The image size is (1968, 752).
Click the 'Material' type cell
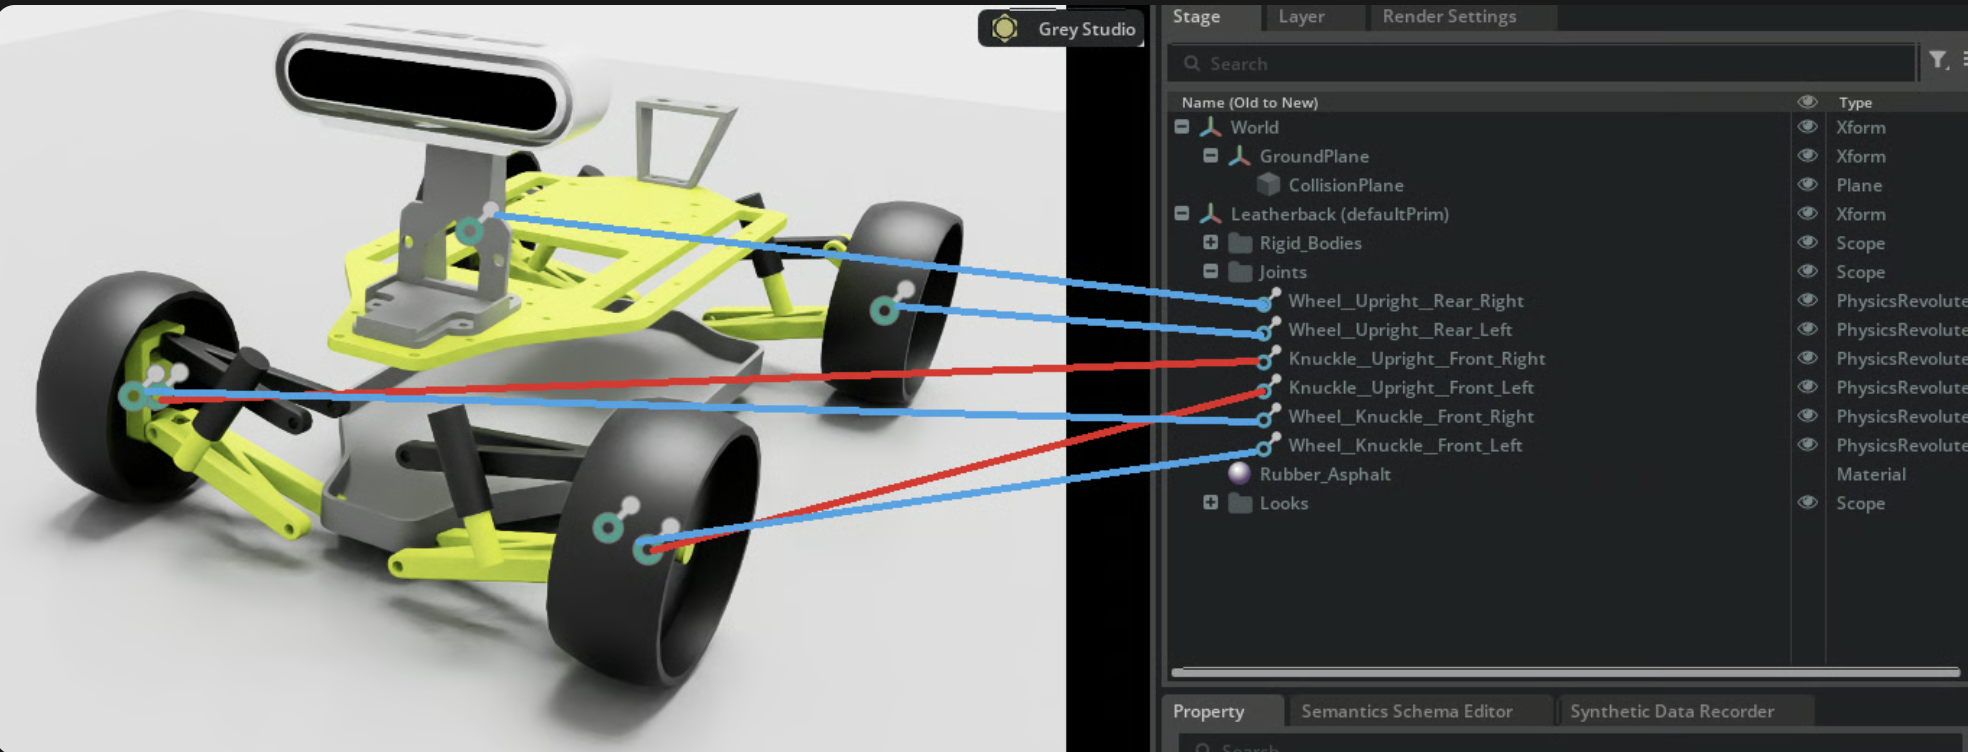coord(1871,474)
